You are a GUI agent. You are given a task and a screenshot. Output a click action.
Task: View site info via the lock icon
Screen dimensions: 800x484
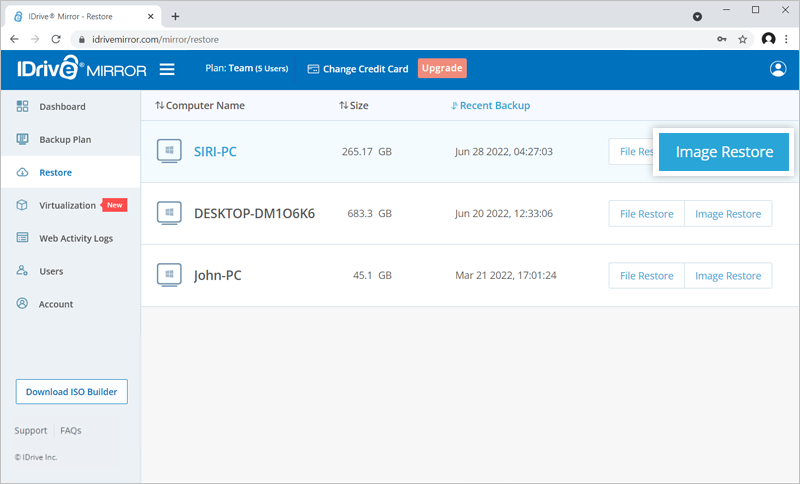click(x=82, y=39)
